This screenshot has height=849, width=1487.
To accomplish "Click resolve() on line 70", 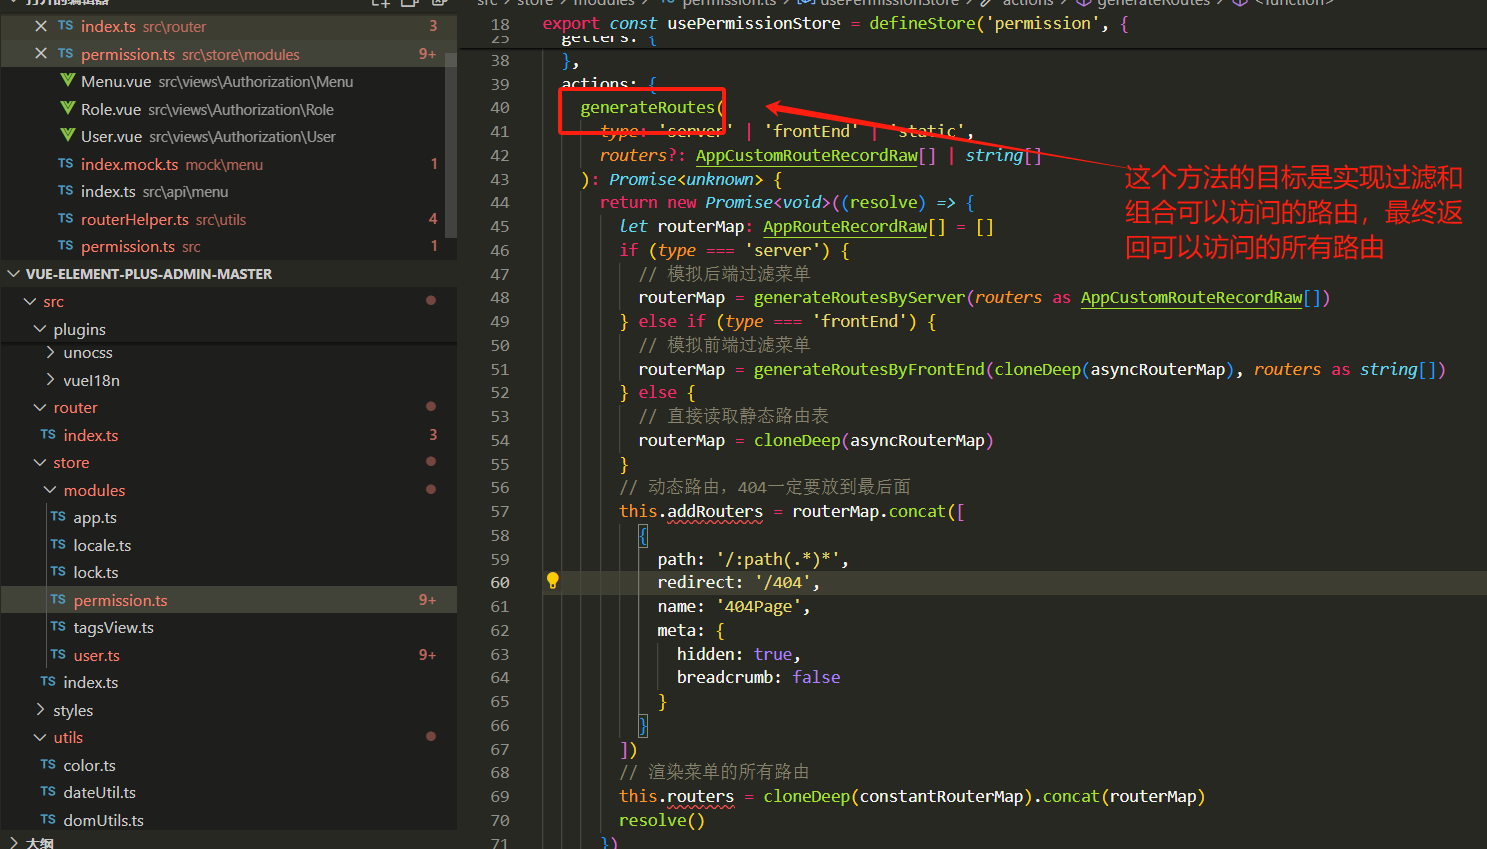I will pos(661,820).
